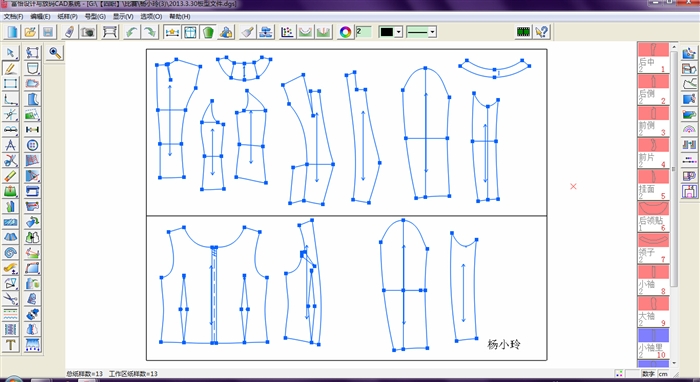Viewport: 700px width, 382px height.
Task: Open the 文档(F) menu
Action: (13, 17)
